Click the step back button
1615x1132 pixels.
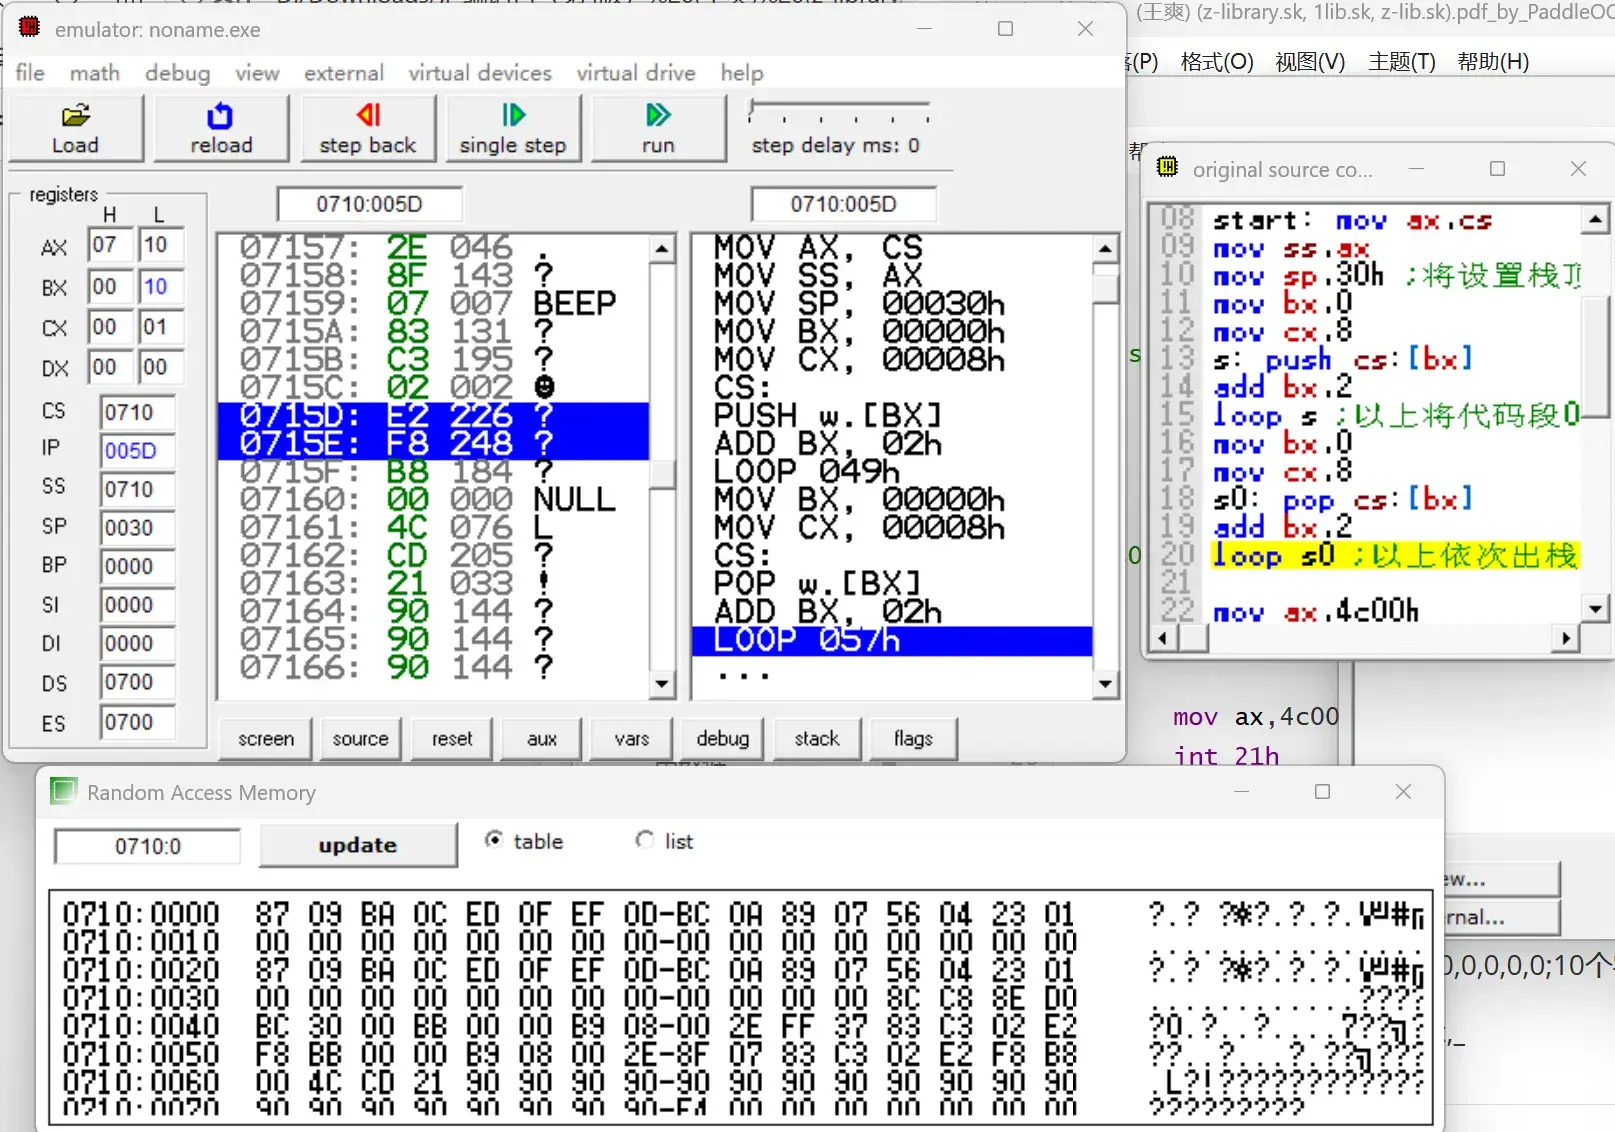click(x=367, y=128)
